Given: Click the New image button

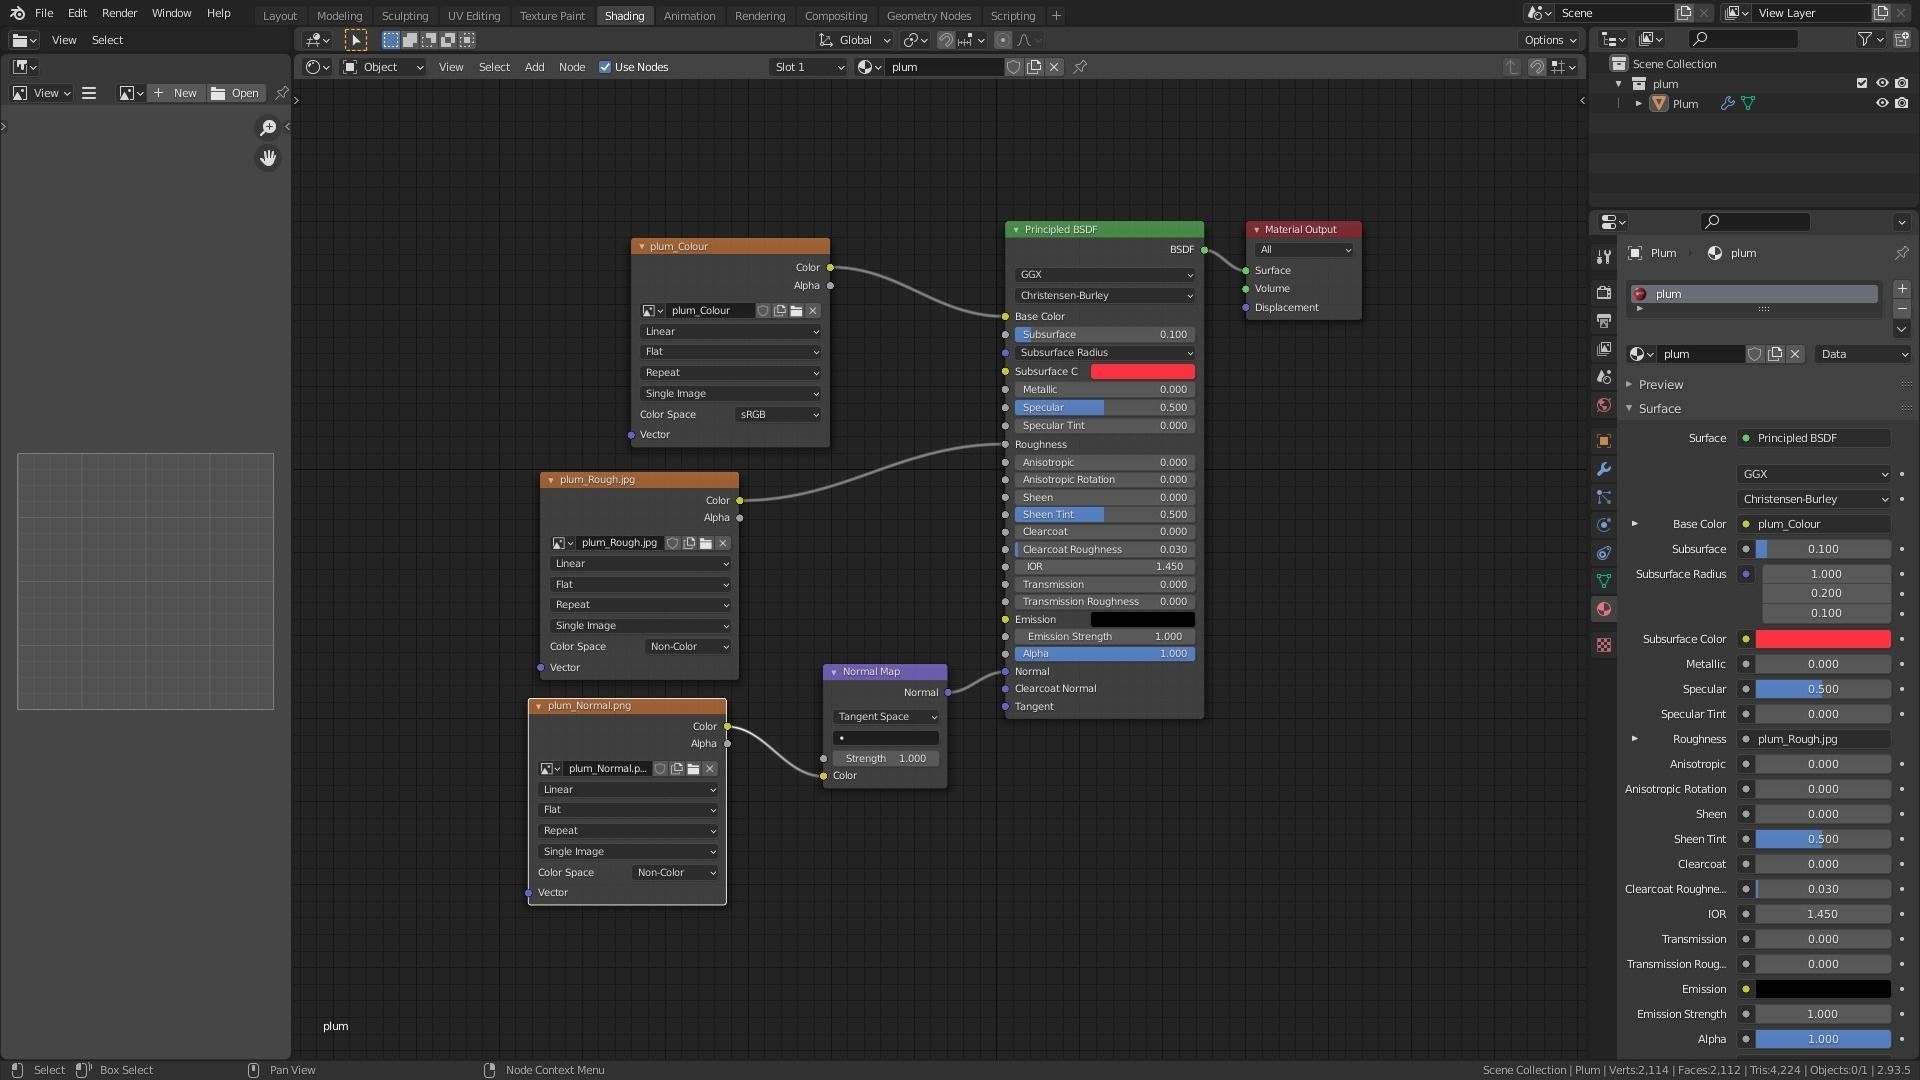Looking at the screenshot, I should tap(176, 93).
